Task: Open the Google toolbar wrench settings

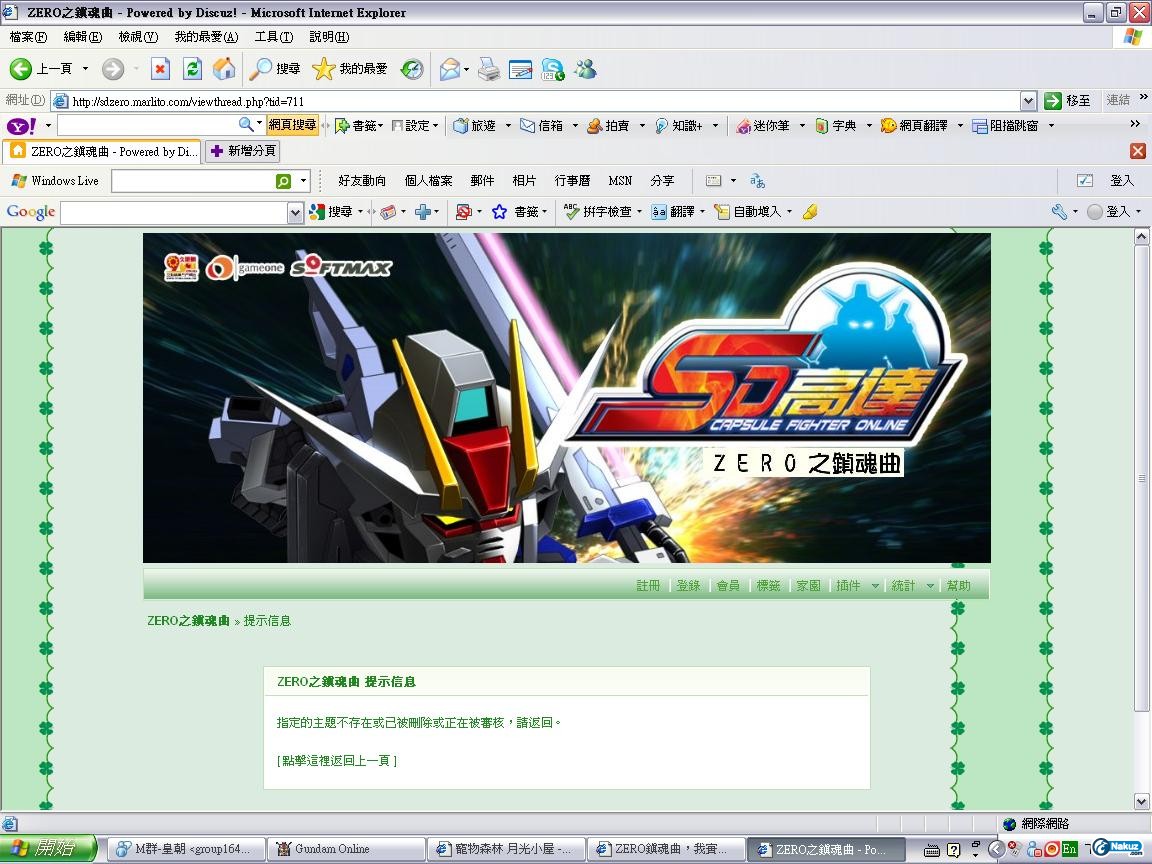Action: pyautogui.click(x=1060, y=212)
